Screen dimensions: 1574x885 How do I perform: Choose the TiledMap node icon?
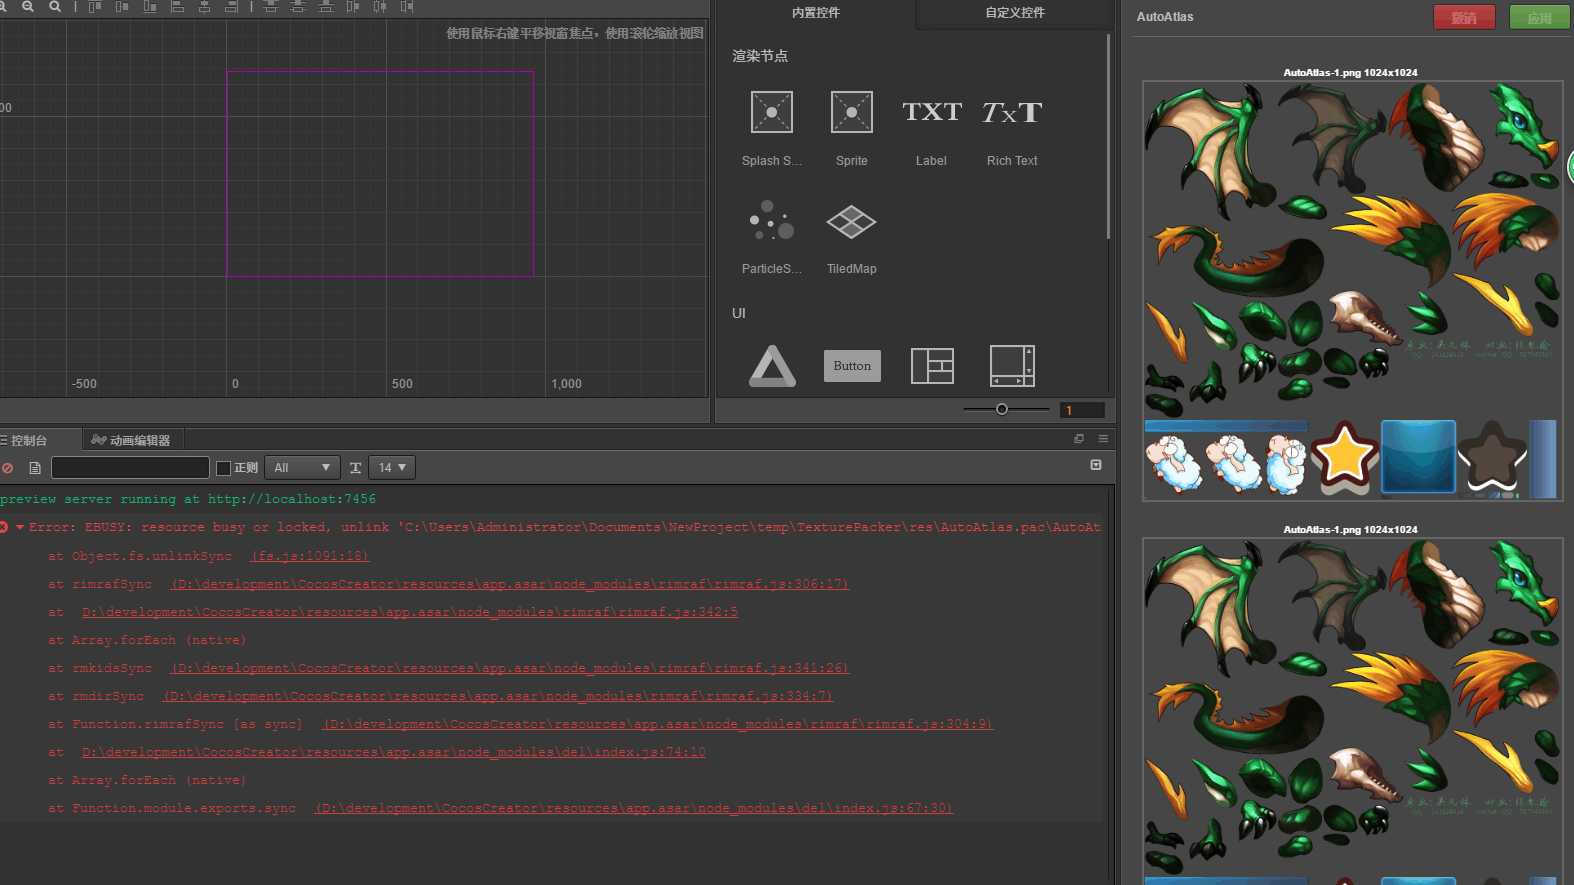[852, 221]
